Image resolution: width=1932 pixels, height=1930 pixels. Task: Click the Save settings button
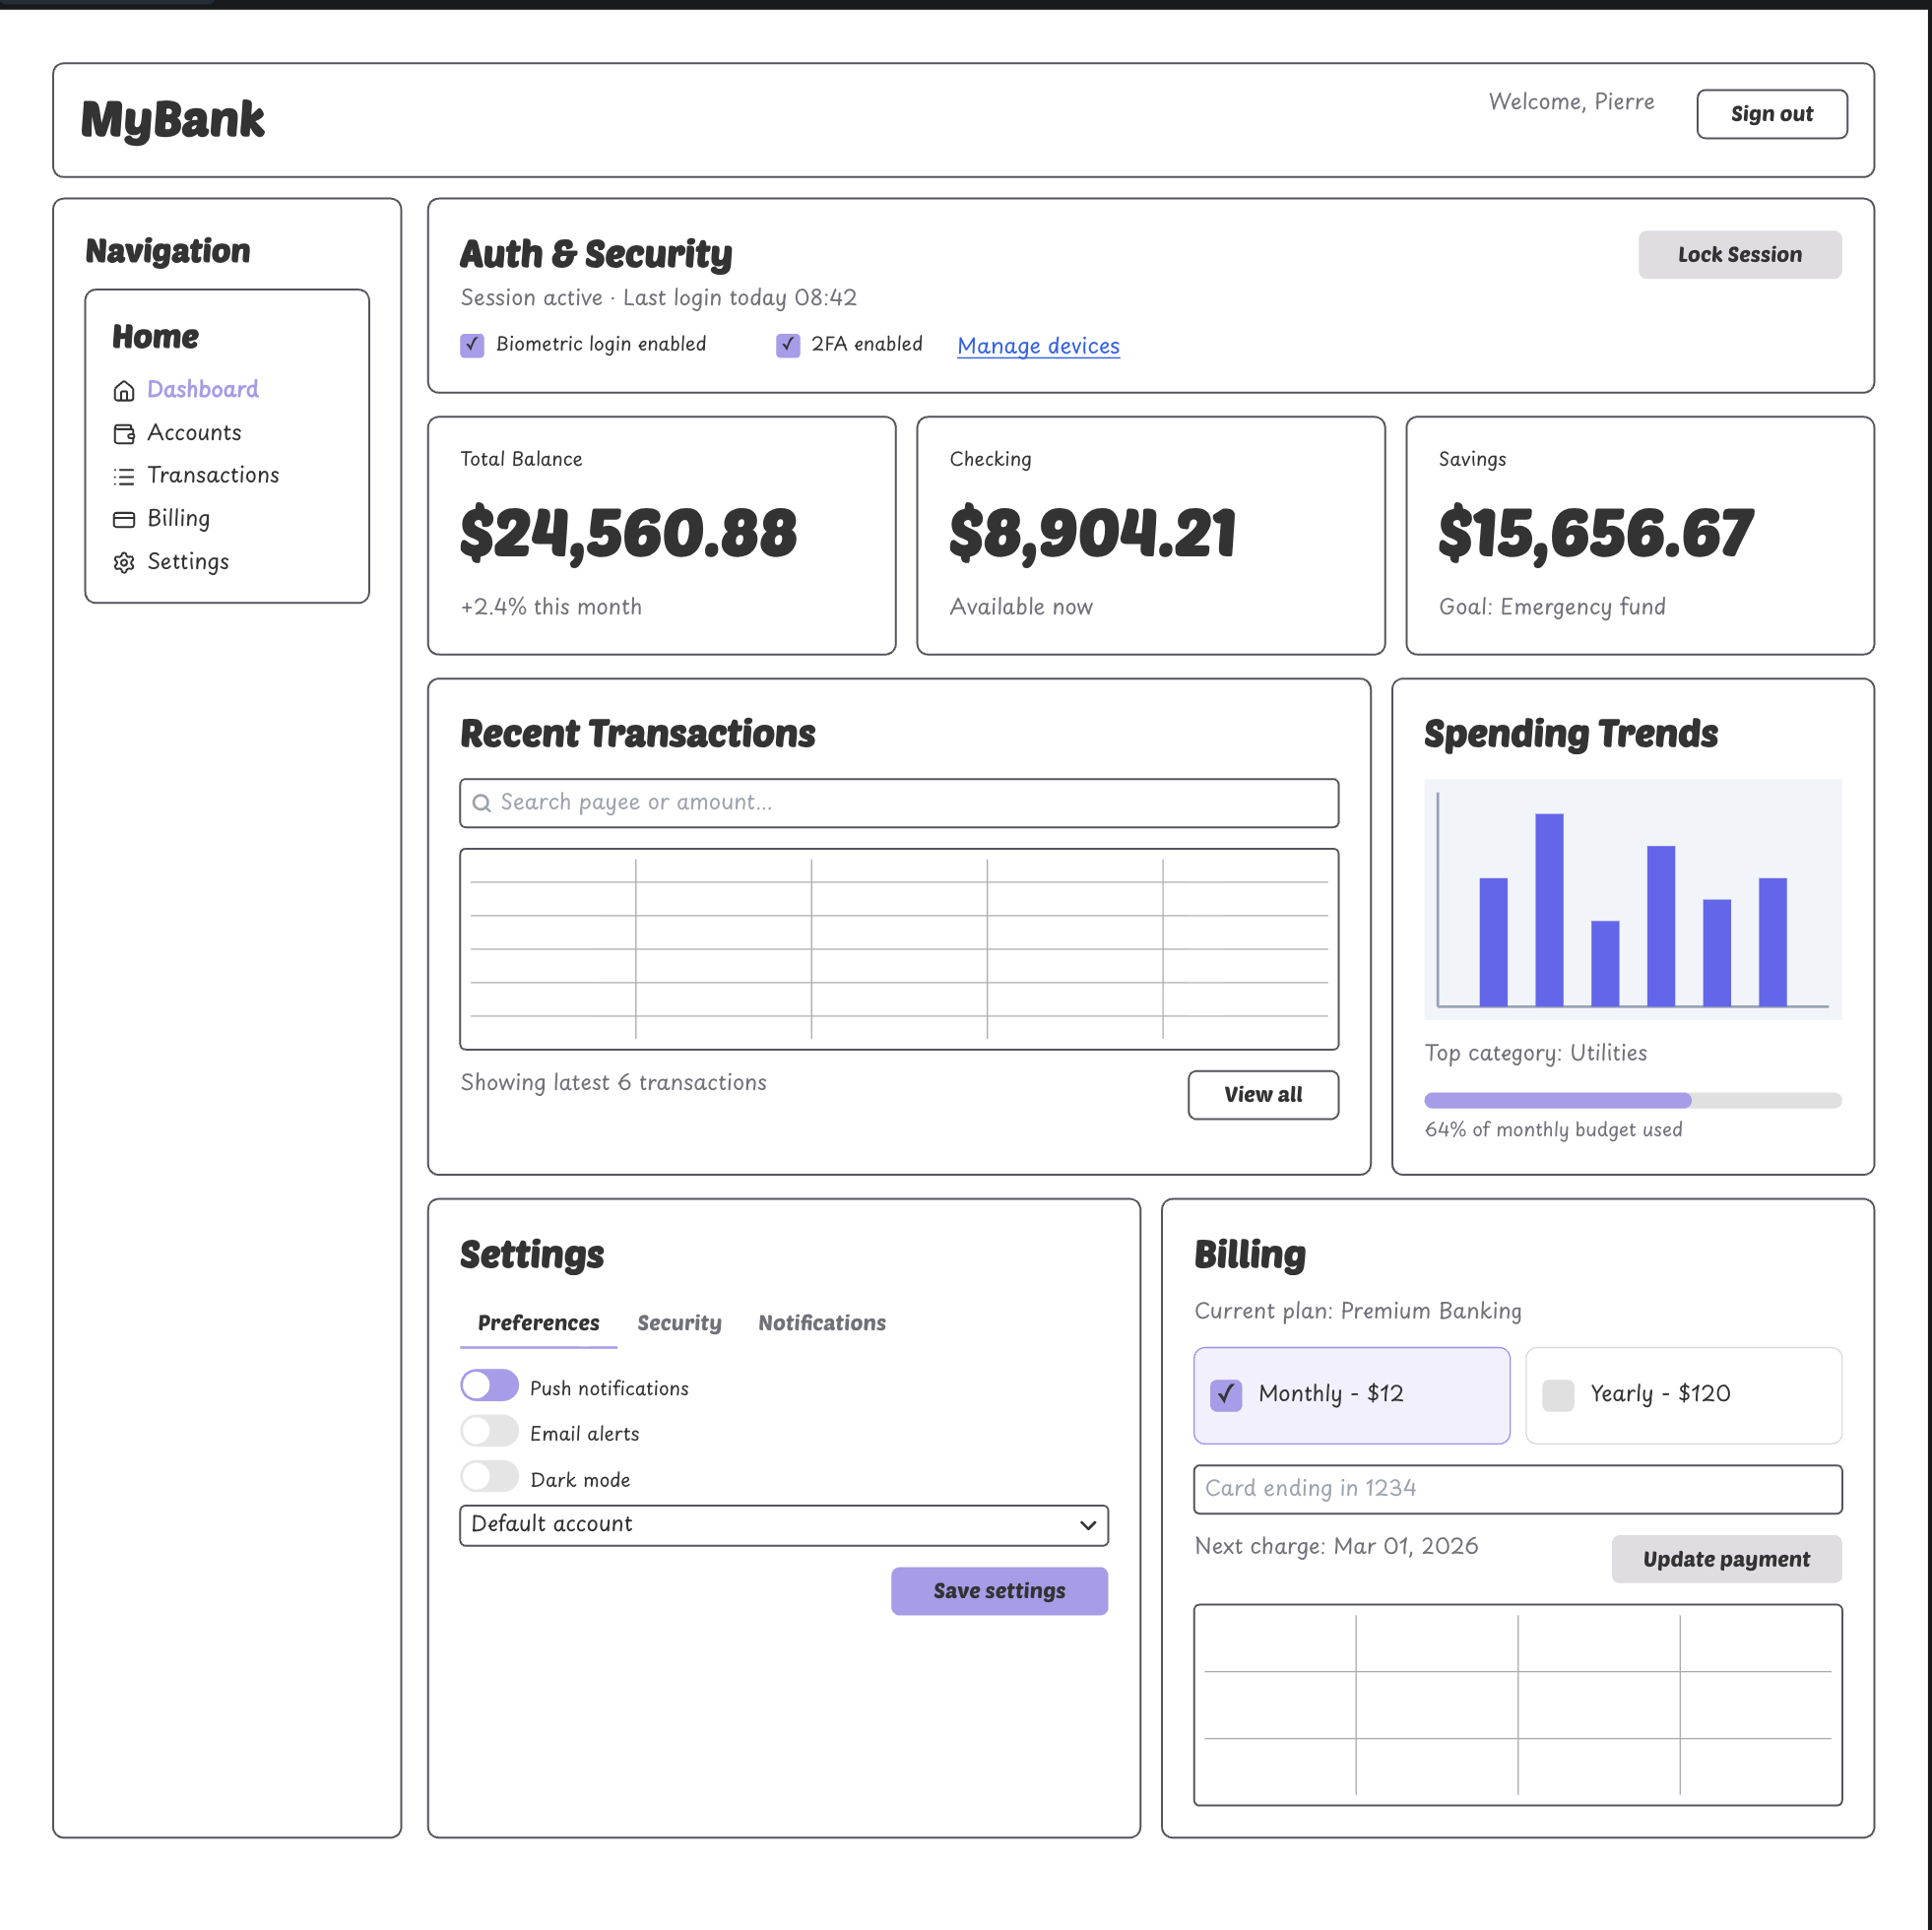(x=998, y=1590)
